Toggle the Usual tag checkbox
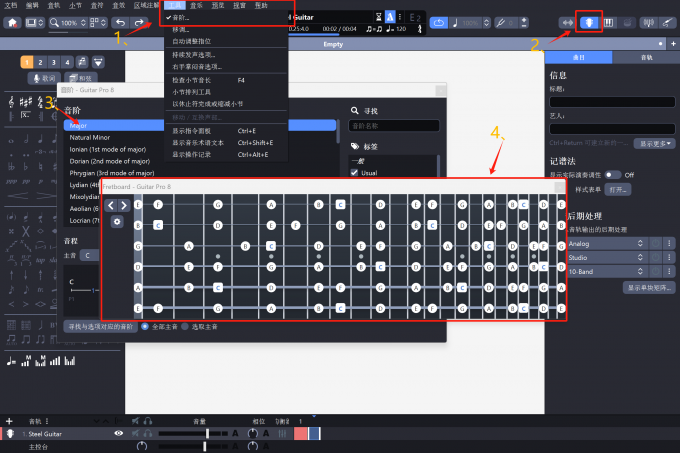680x453 pixels. 354,172
